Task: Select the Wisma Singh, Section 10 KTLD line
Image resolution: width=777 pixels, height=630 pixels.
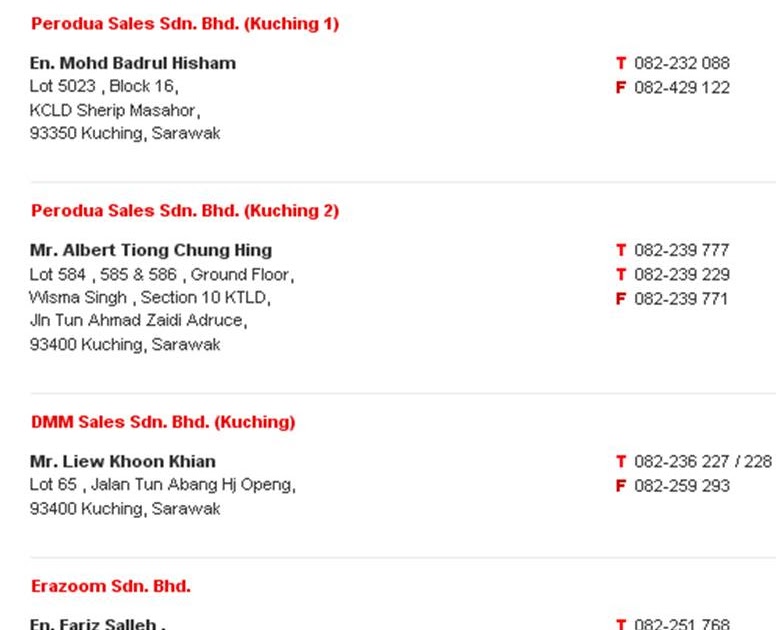Action: [150, 297]
